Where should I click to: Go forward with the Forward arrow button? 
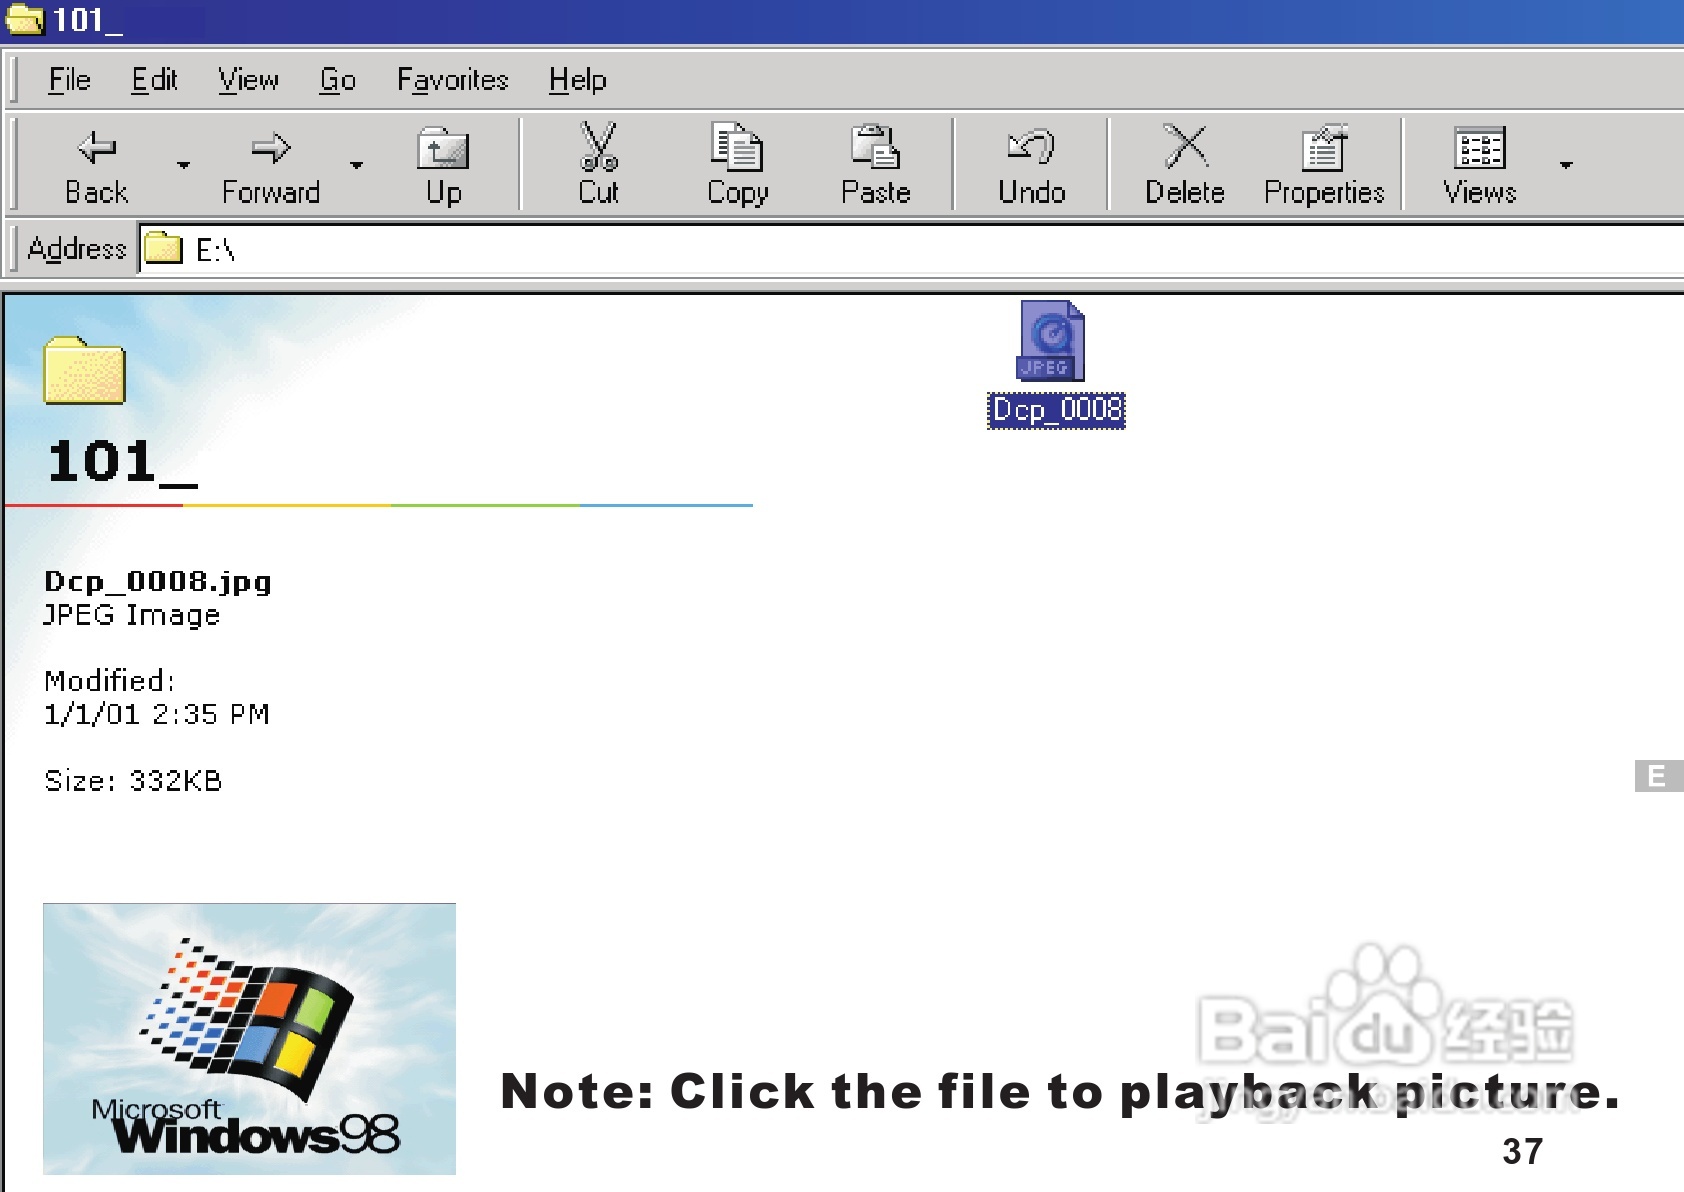[x=271, y=165]
